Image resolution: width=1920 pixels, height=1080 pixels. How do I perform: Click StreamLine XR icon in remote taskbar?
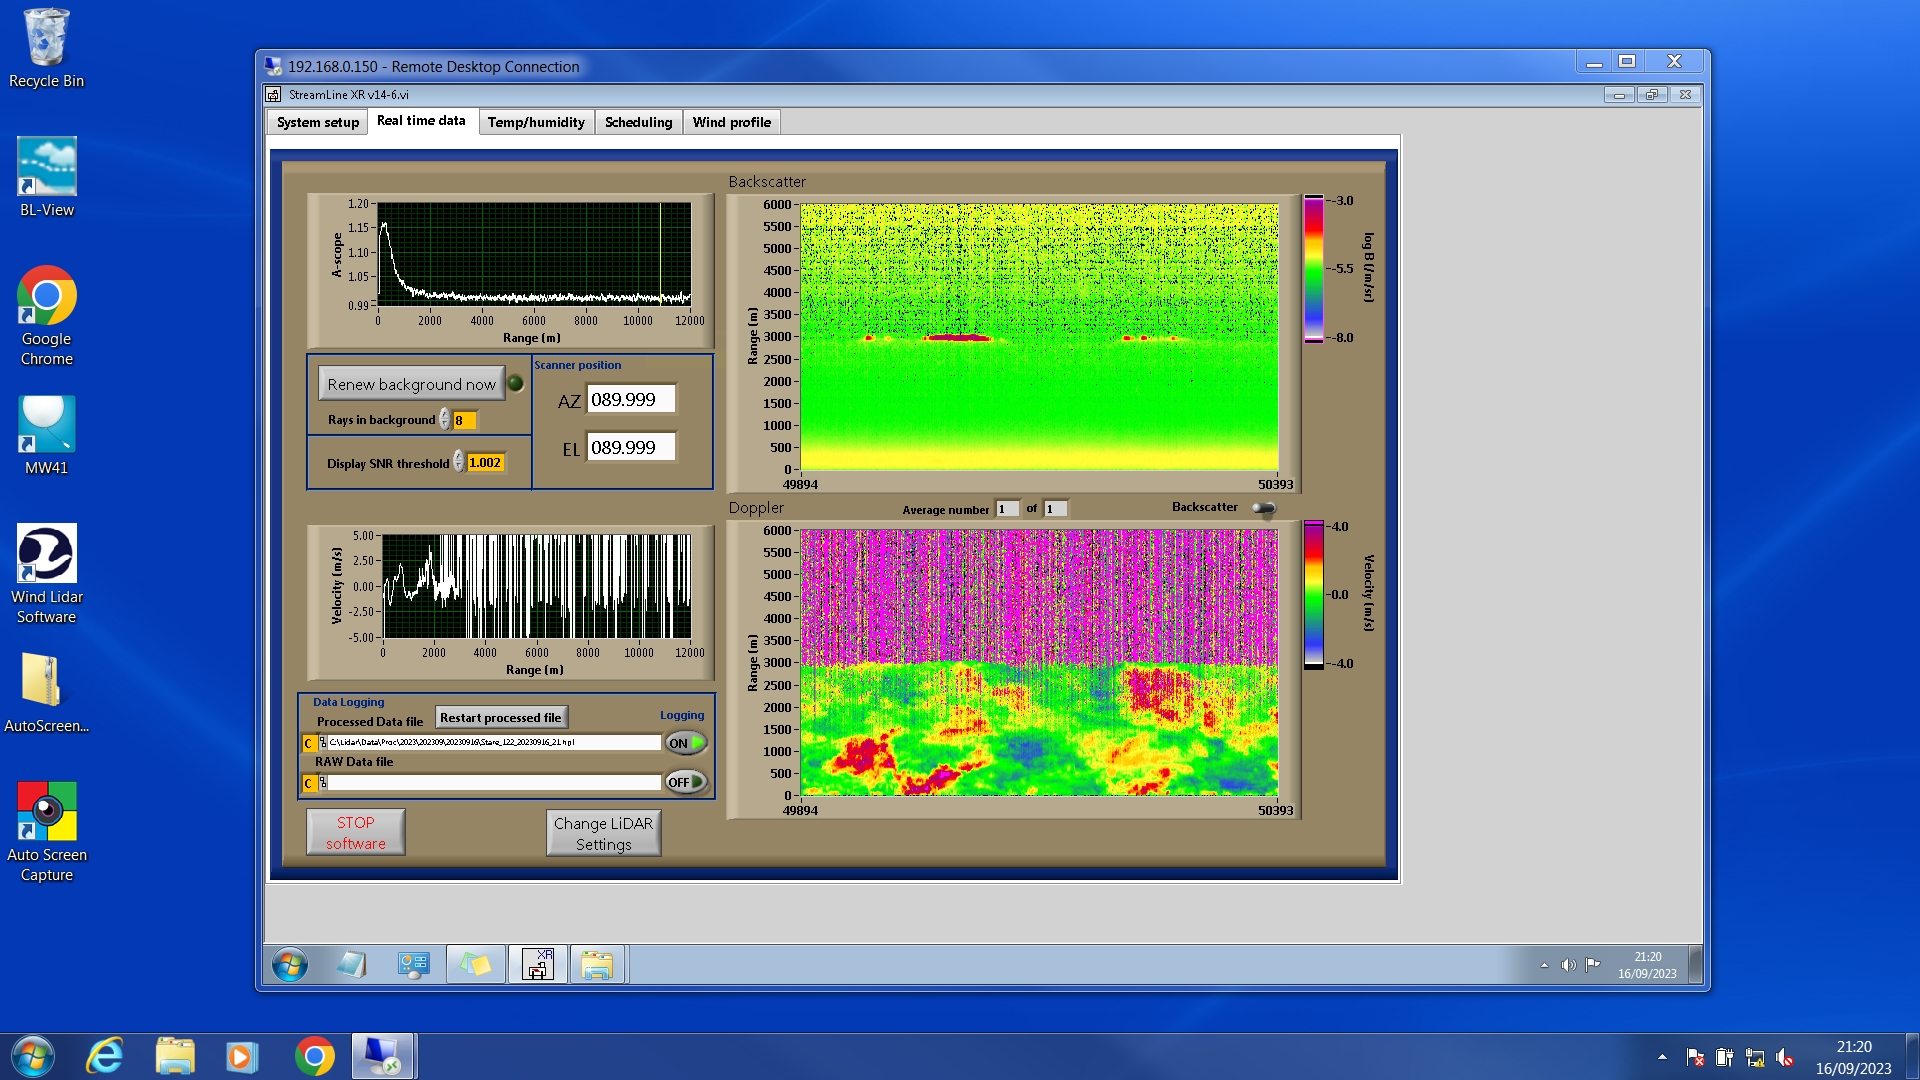coord(538,964)
